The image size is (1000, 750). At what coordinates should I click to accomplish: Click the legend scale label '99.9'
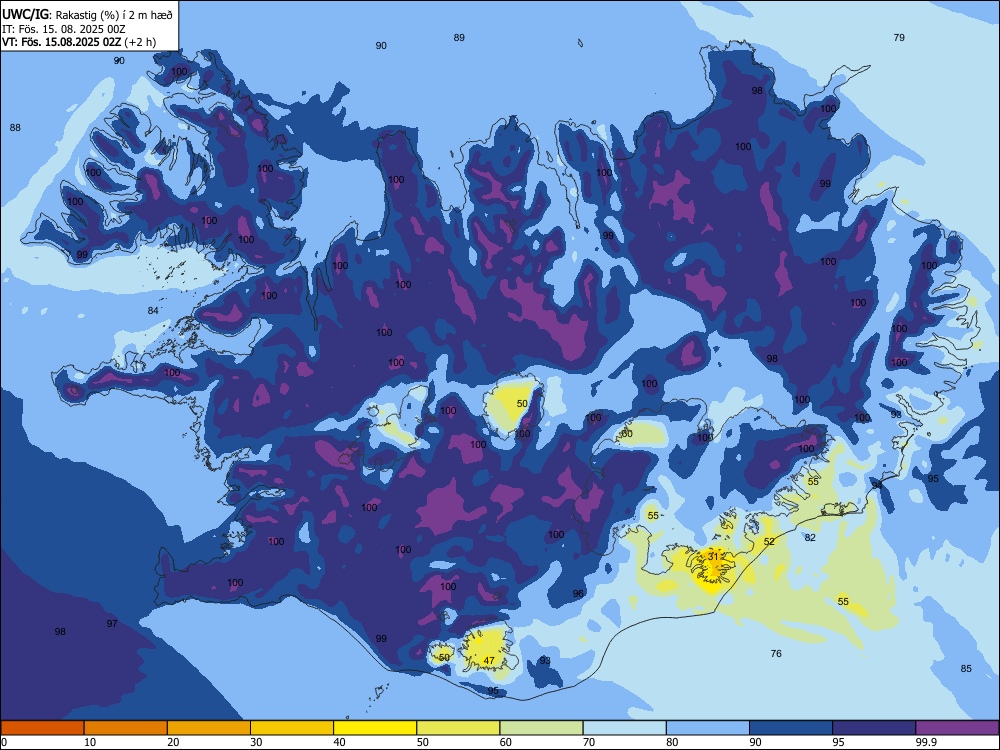(x=925, y=742)
